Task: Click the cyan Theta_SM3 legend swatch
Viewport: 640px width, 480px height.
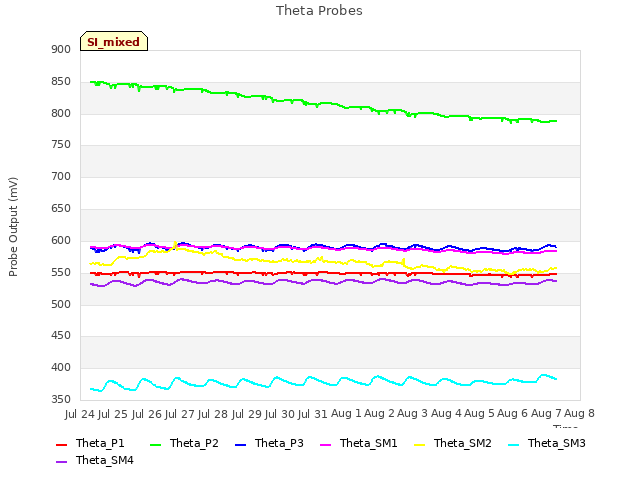Action: click(513, 444)
